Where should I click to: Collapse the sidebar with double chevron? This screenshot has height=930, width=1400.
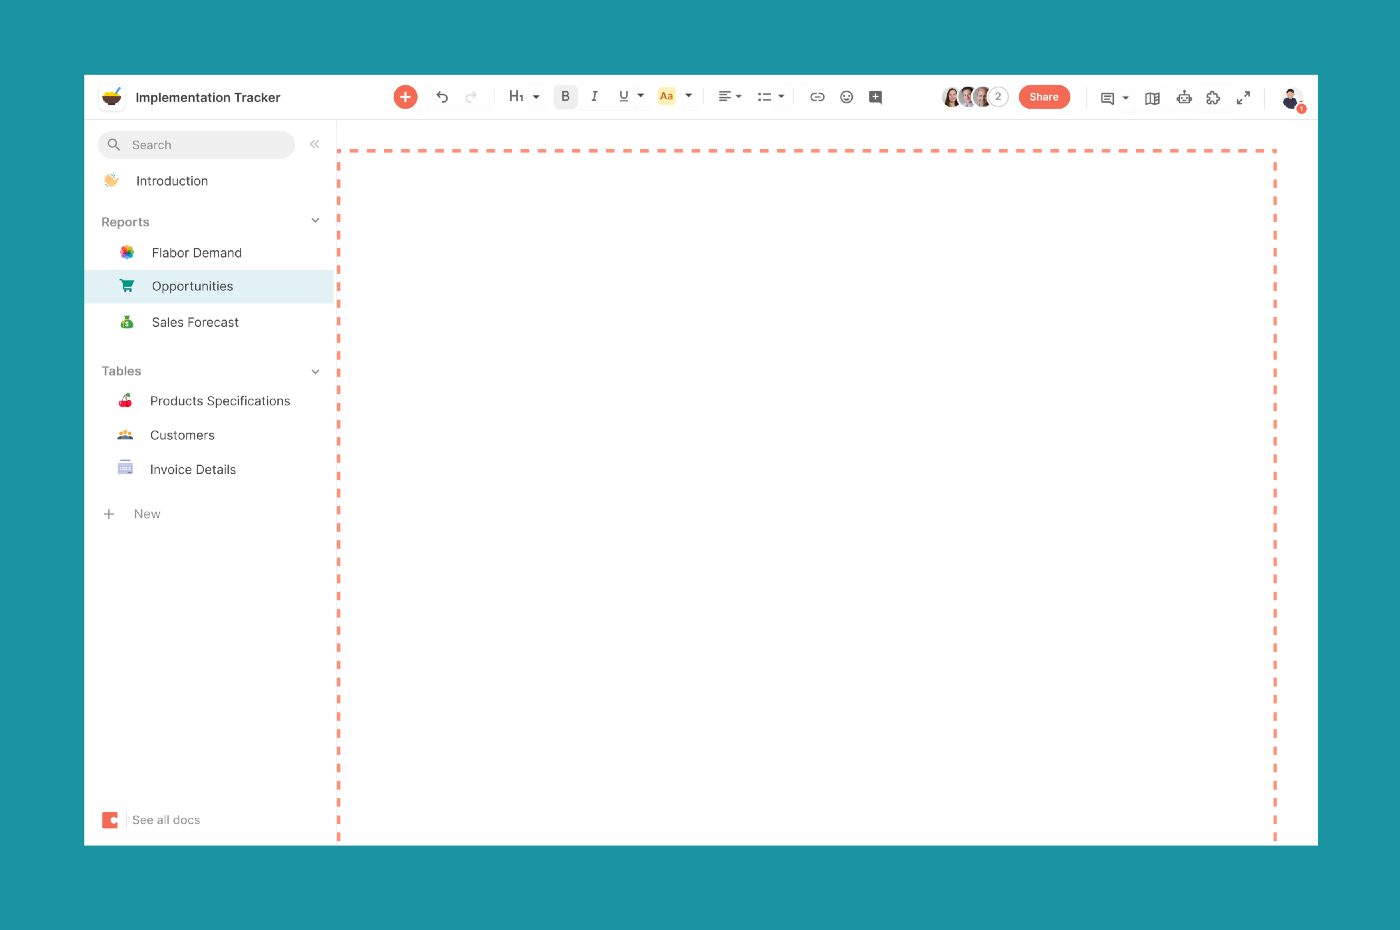[x=314, y=144]
